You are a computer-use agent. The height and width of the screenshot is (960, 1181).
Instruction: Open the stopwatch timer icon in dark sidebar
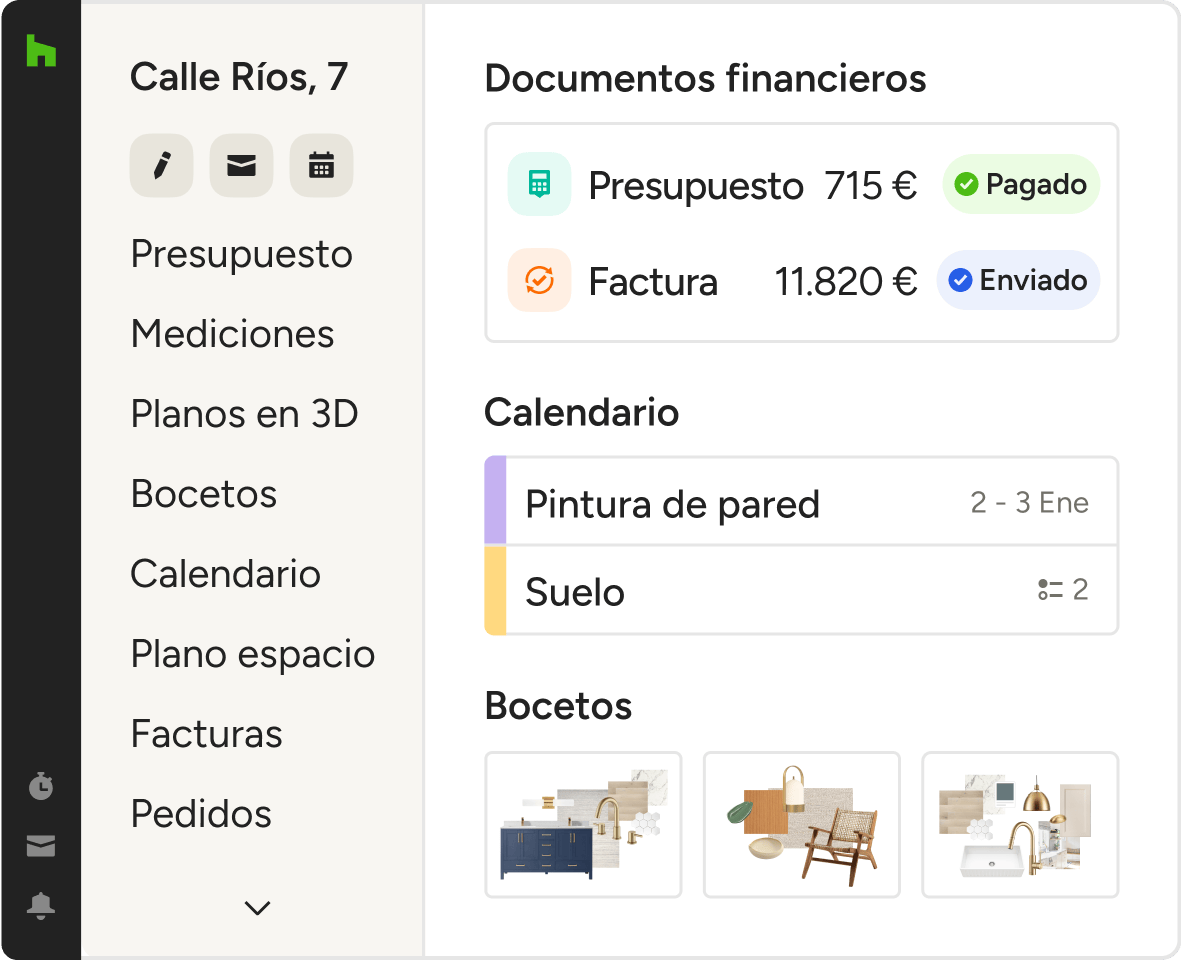coord(41,786)
